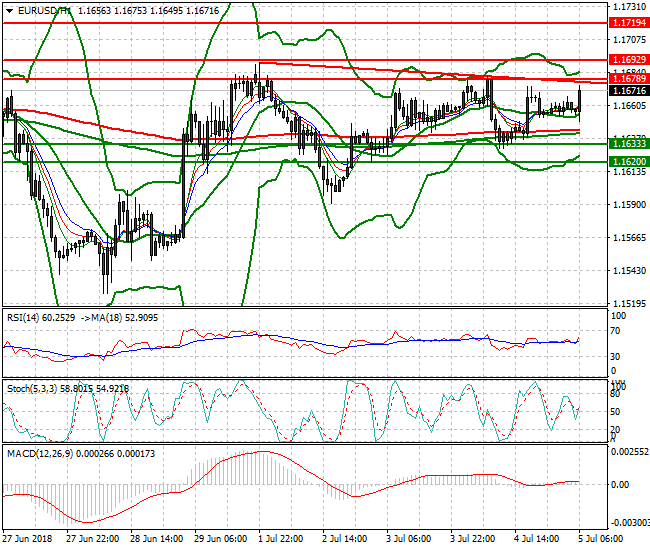Select the 1.16789 horizontal level label
This screenshot has height=550, width=650.
[628, 78]
